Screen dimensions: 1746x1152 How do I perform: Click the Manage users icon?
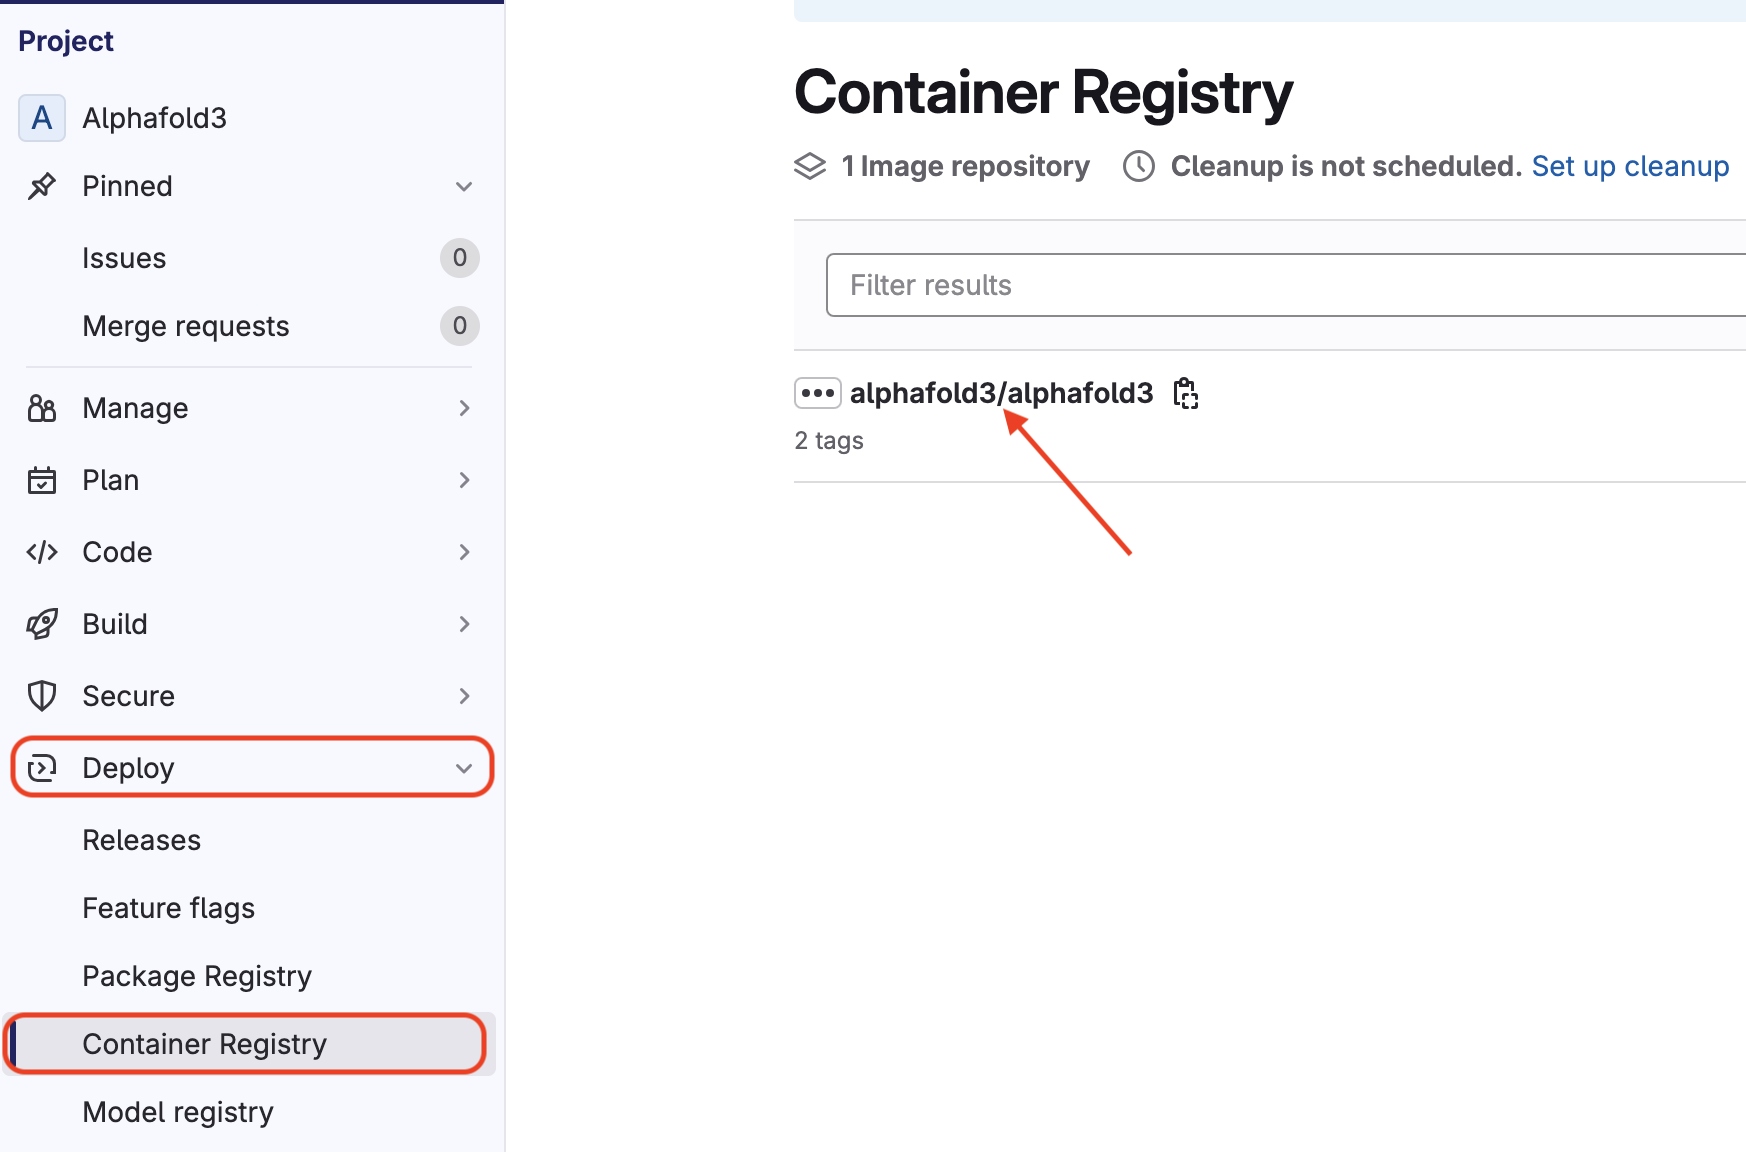tap(42, 408)
